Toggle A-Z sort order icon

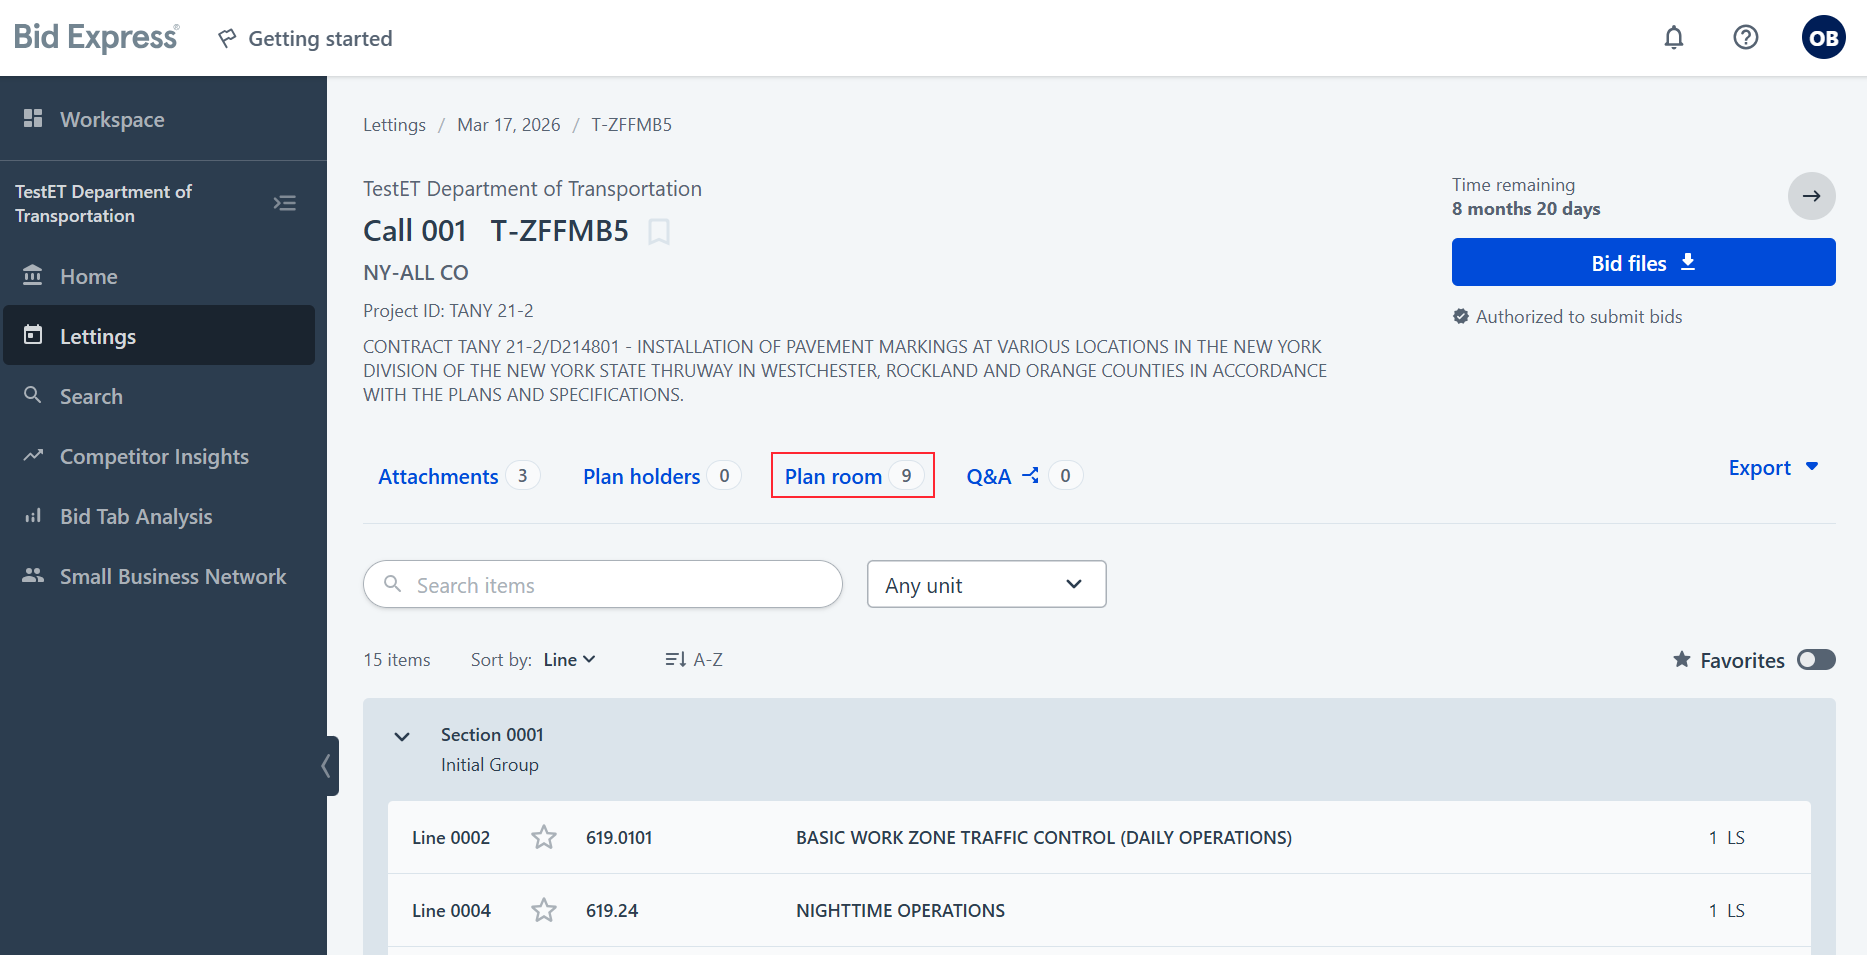(676, 659)
